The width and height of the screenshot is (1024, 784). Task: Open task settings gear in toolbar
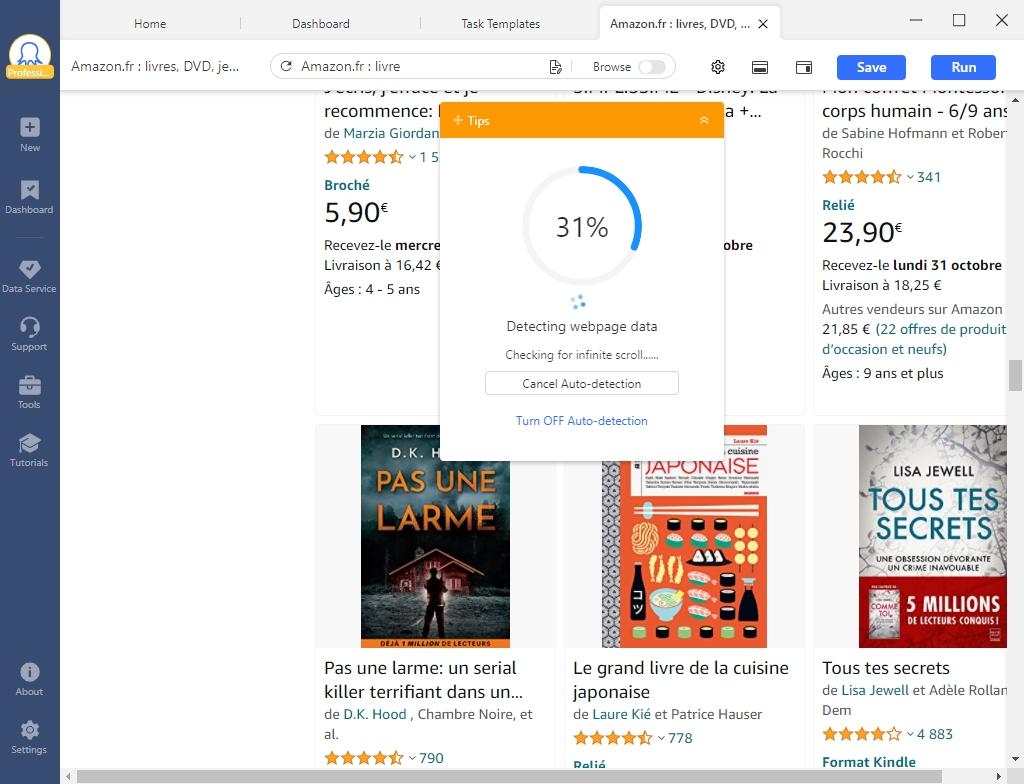coord(718,67)
